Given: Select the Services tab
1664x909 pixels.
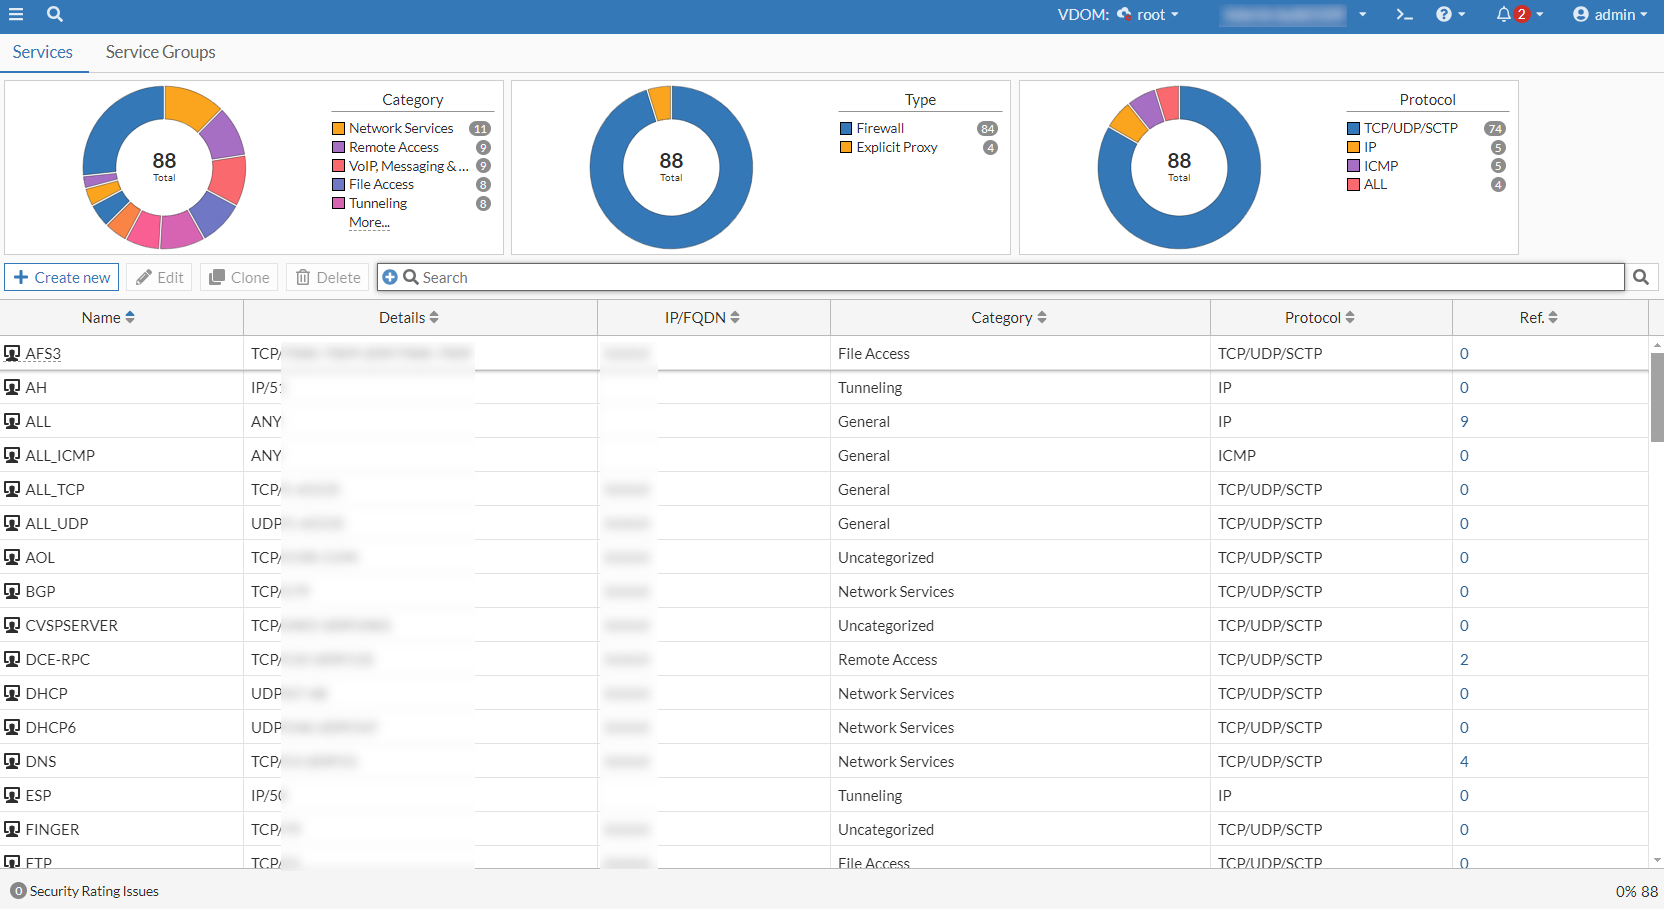Looking at the screenshot, I should 42,52.
